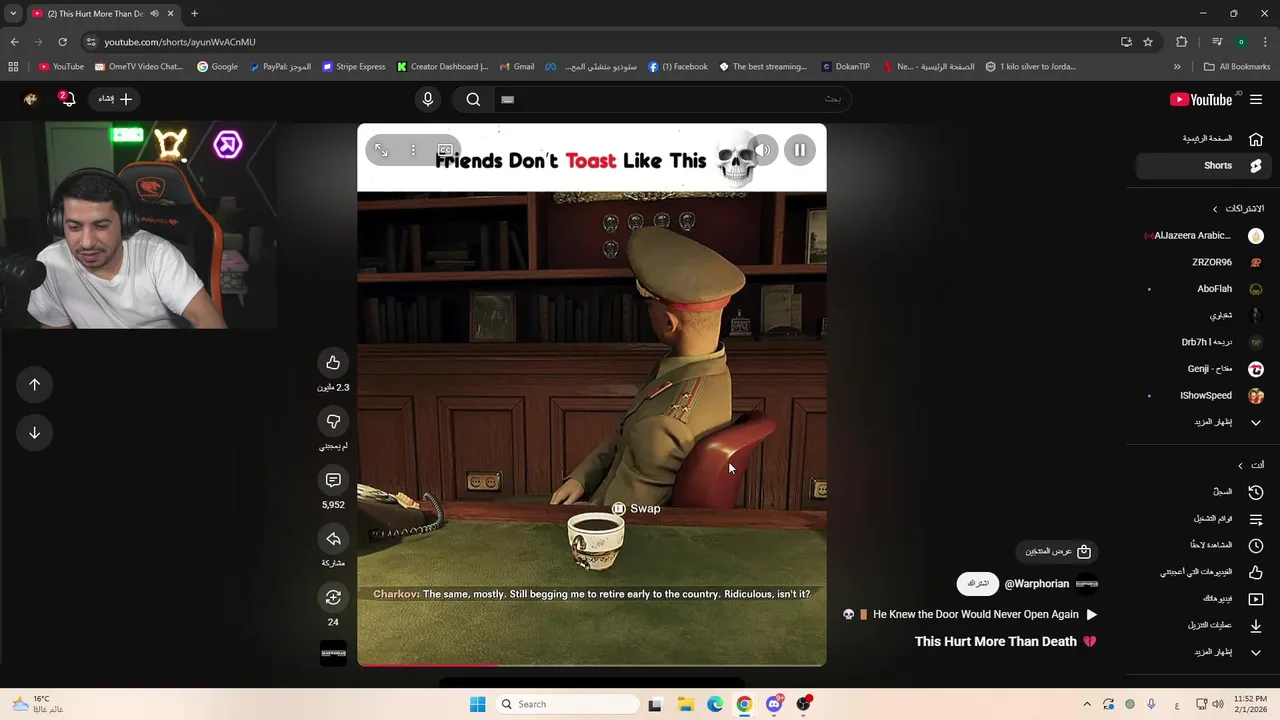
Task: Open the account avatar menu
Action: point(30,99)
